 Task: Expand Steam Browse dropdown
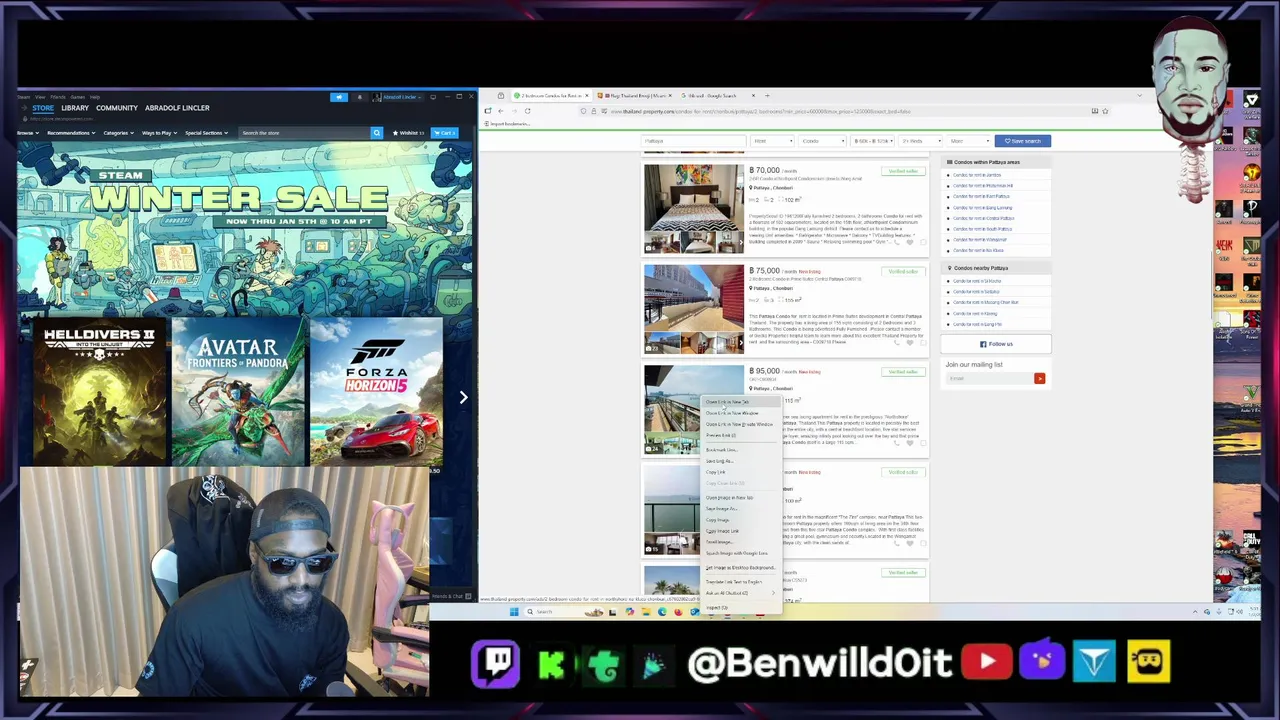coord(26,133)
